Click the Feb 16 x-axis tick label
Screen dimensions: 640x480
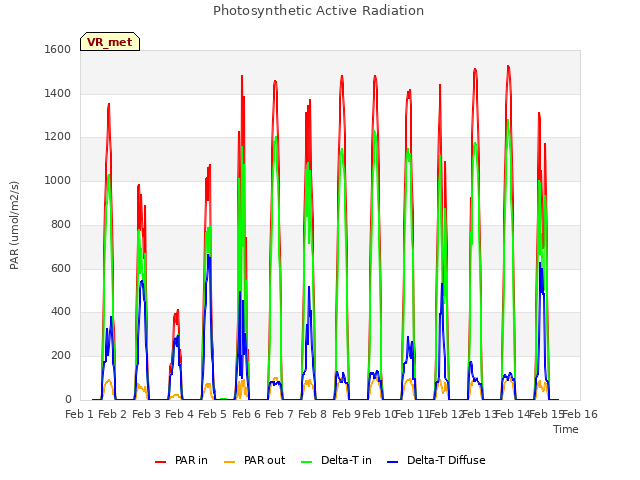(580, 414)
